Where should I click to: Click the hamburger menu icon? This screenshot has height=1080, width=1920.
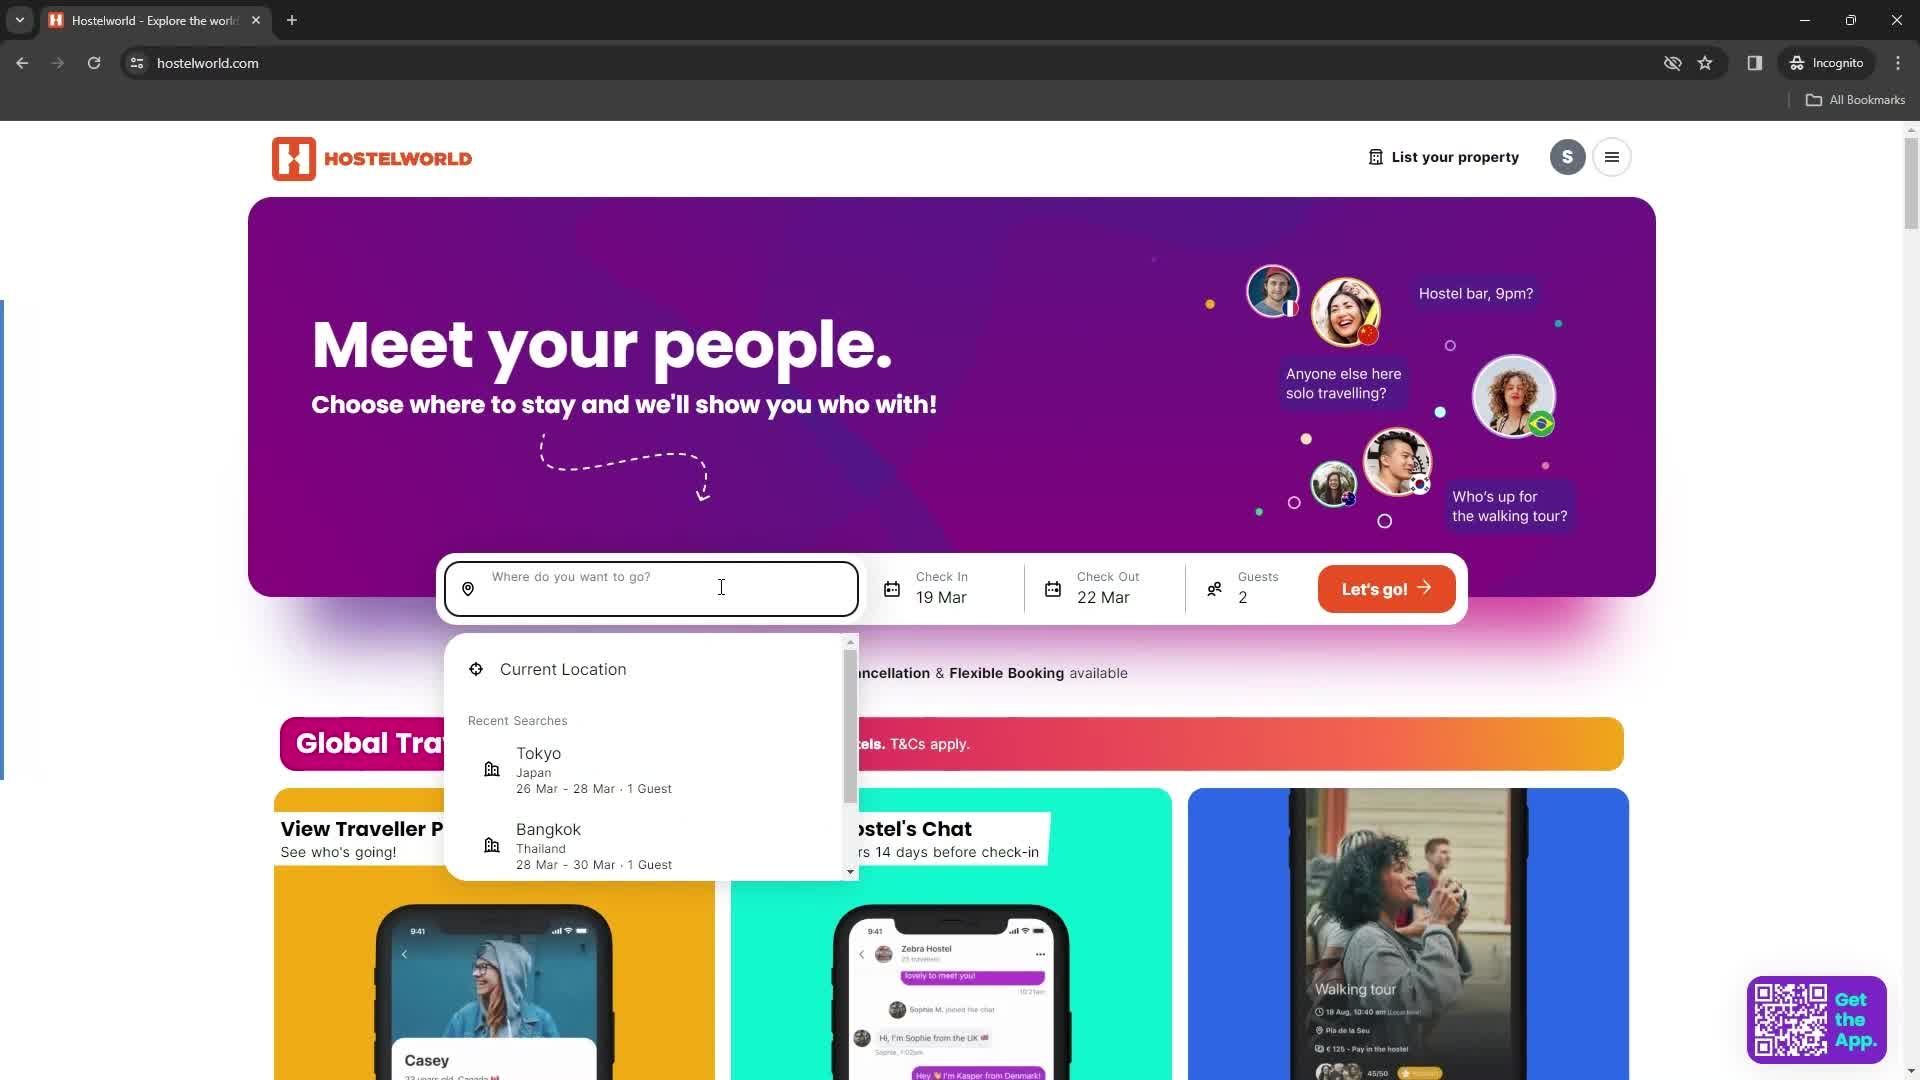[x=1614, y=157]
